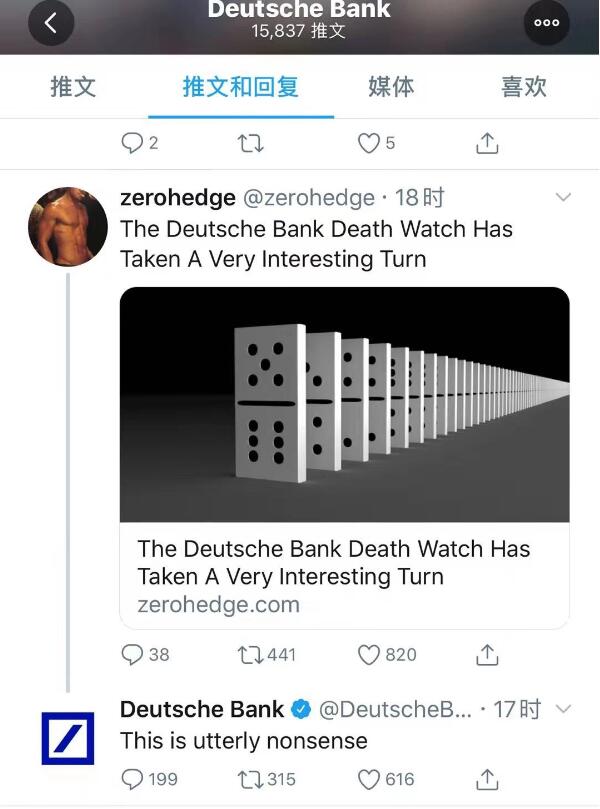Reply to the zerohedge tweet

coord(132,655)
